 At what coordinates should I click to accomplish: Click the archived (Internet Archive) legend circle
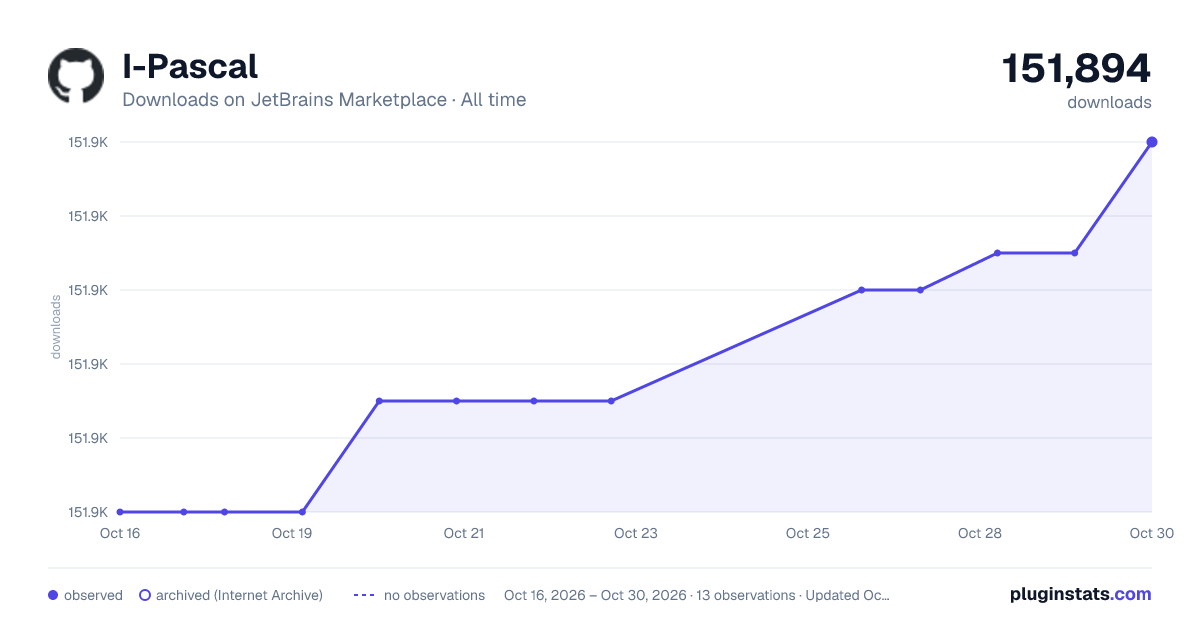pyautogui.click(x=145, y=595)
